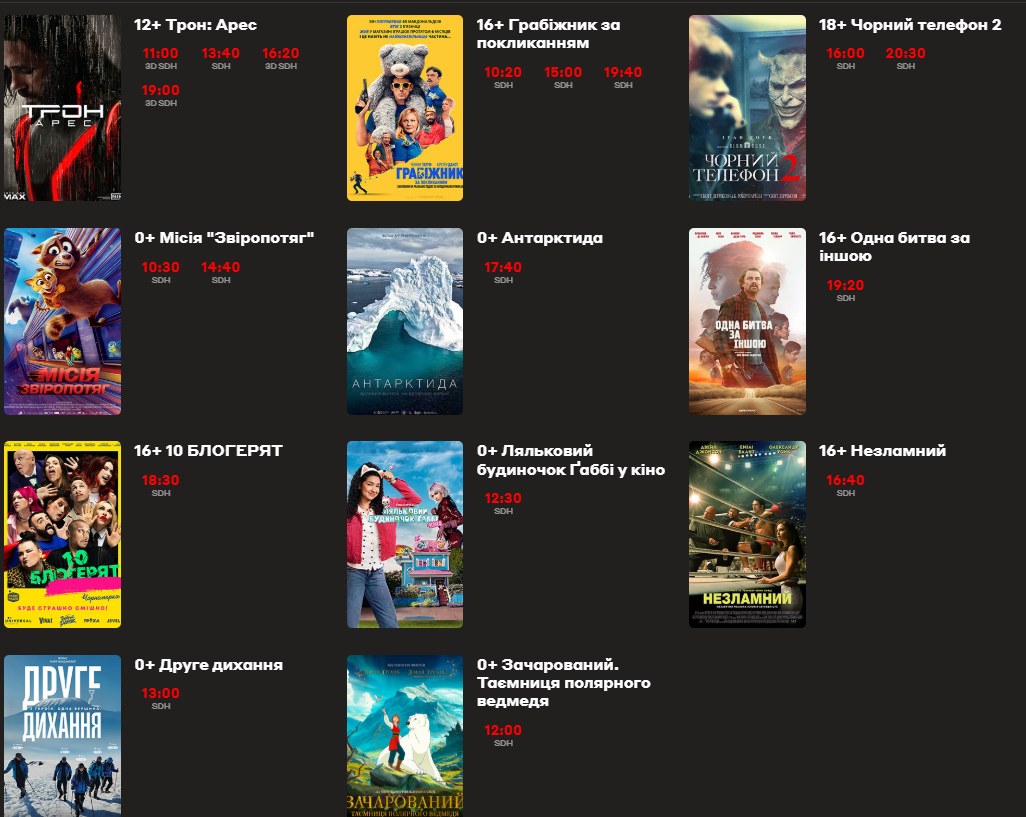Click the Антарктида iceberg poster
Viewport: 1026px width, 817px height.
point(405,321)
